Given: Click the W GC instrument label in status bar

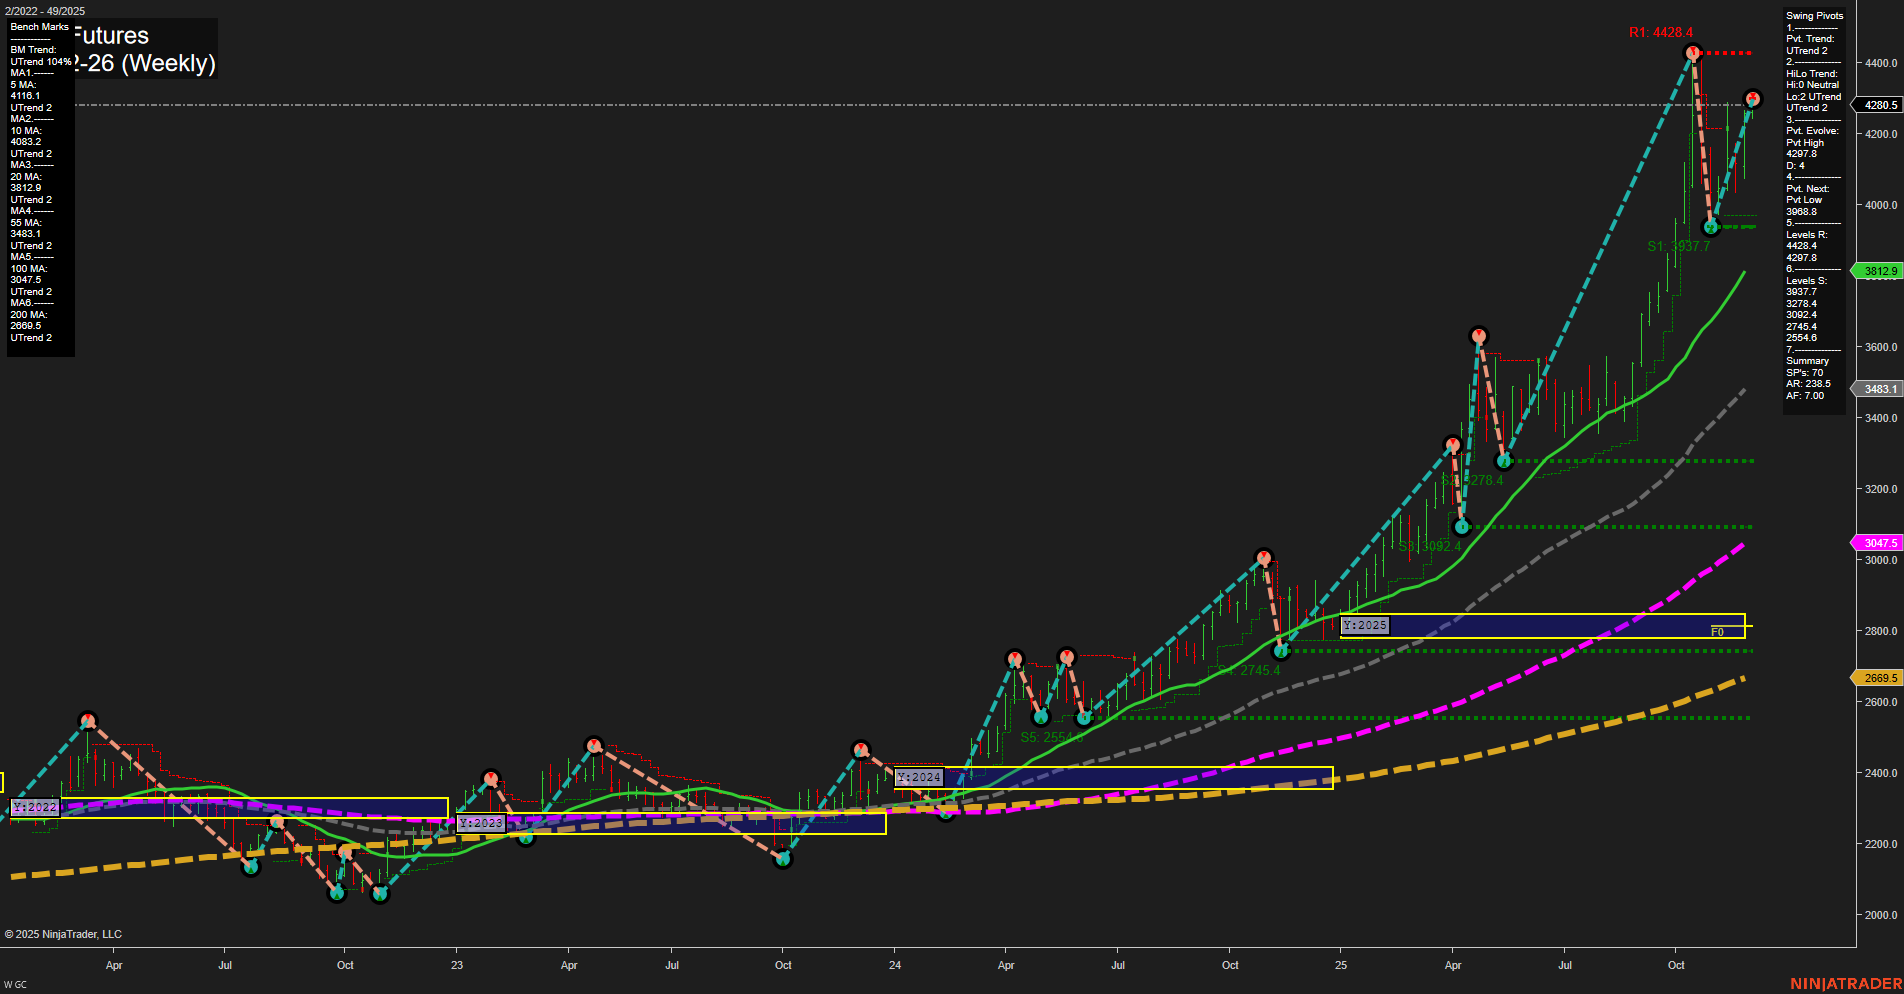Looking at the screenshot, I should (x=14, y=983).
